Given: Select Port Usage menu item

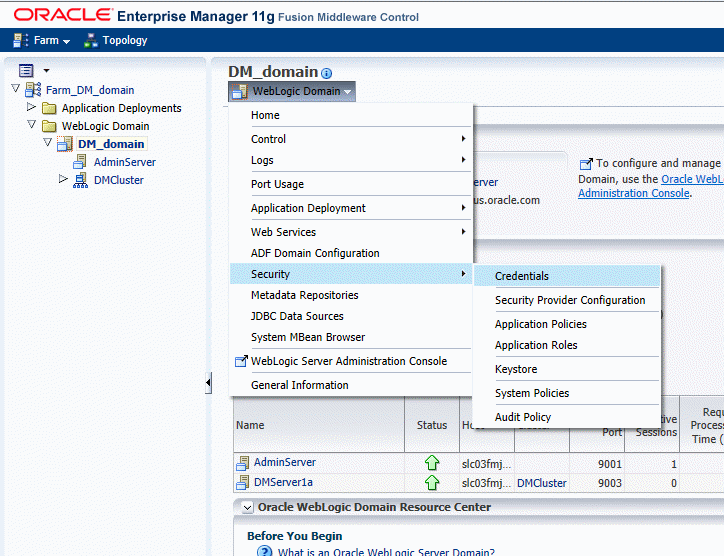Looking at the screenshot, I should pos(351,184).
